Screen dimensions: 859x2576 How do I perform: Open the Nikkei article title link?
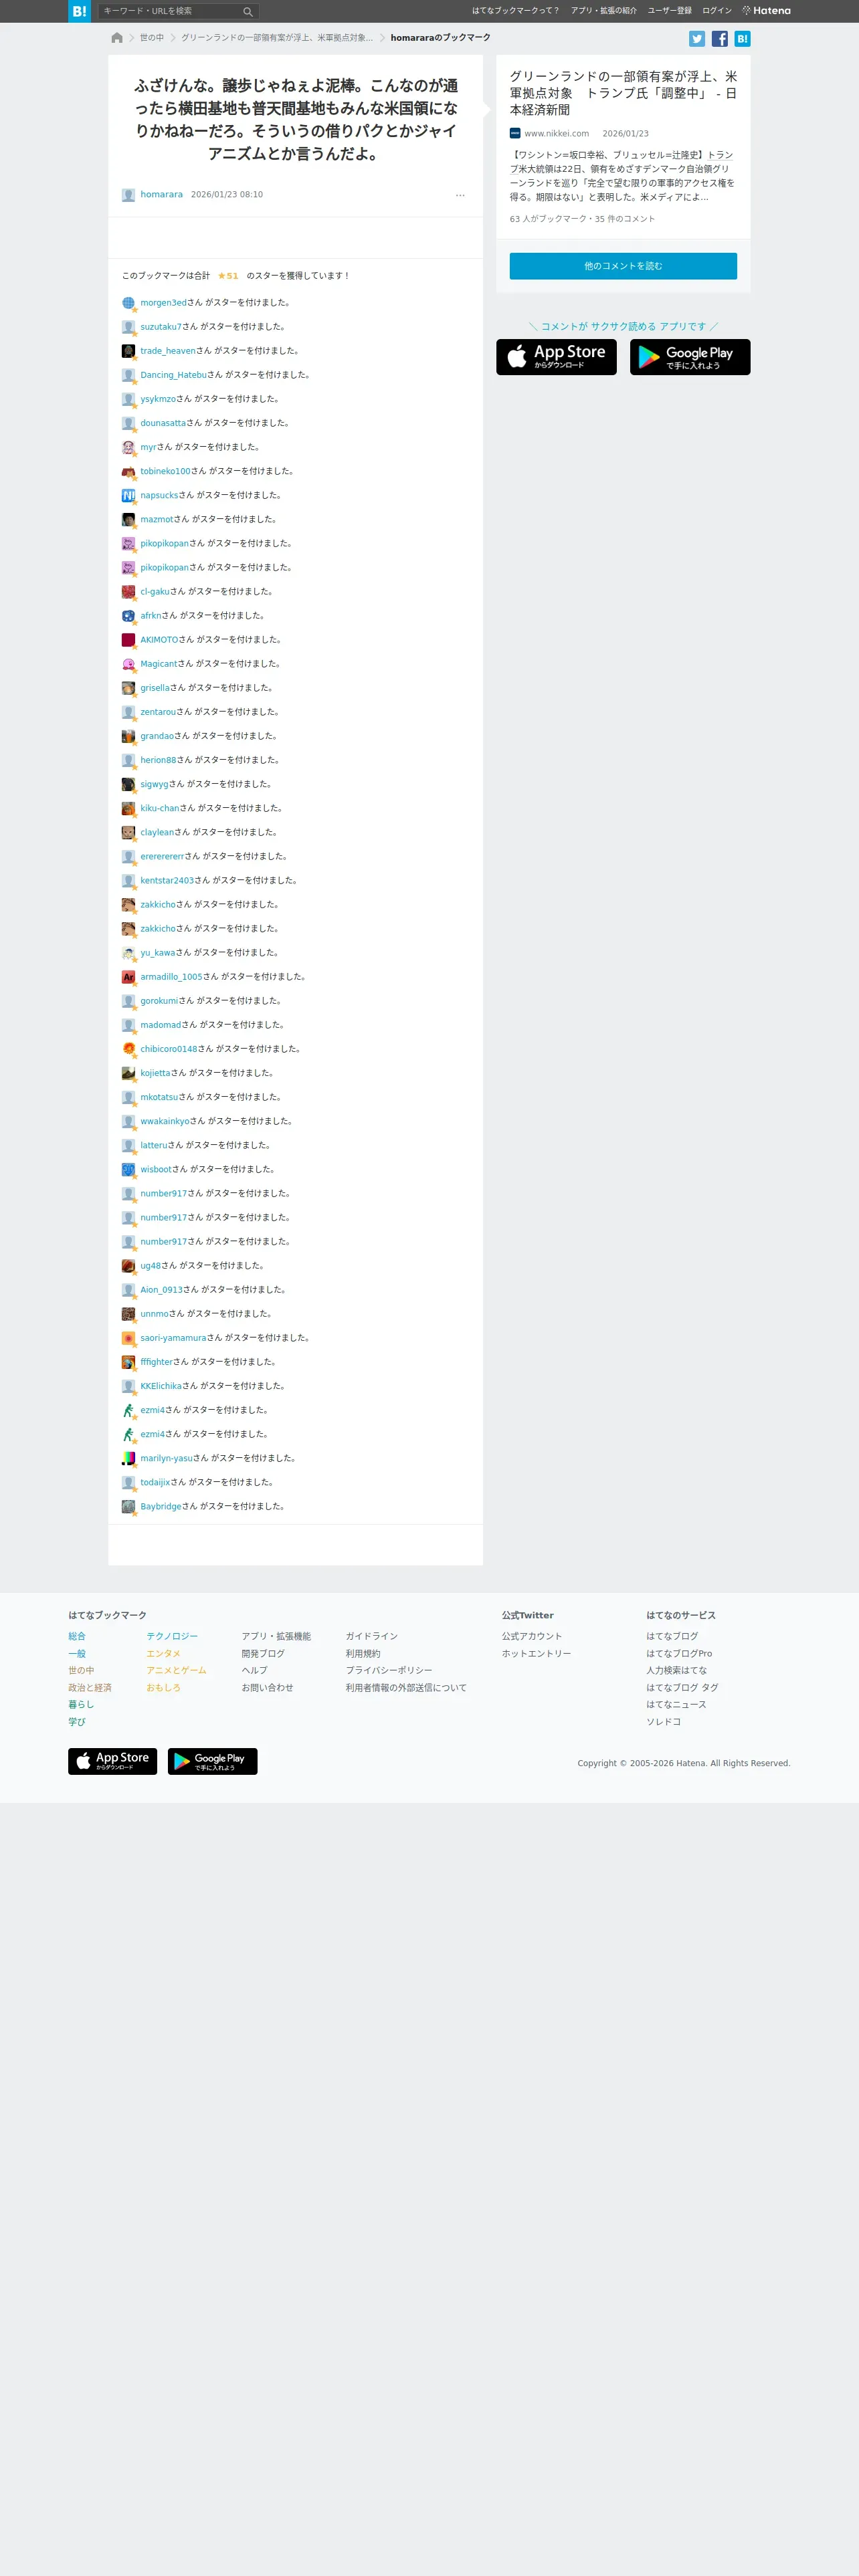click(623, 93)
